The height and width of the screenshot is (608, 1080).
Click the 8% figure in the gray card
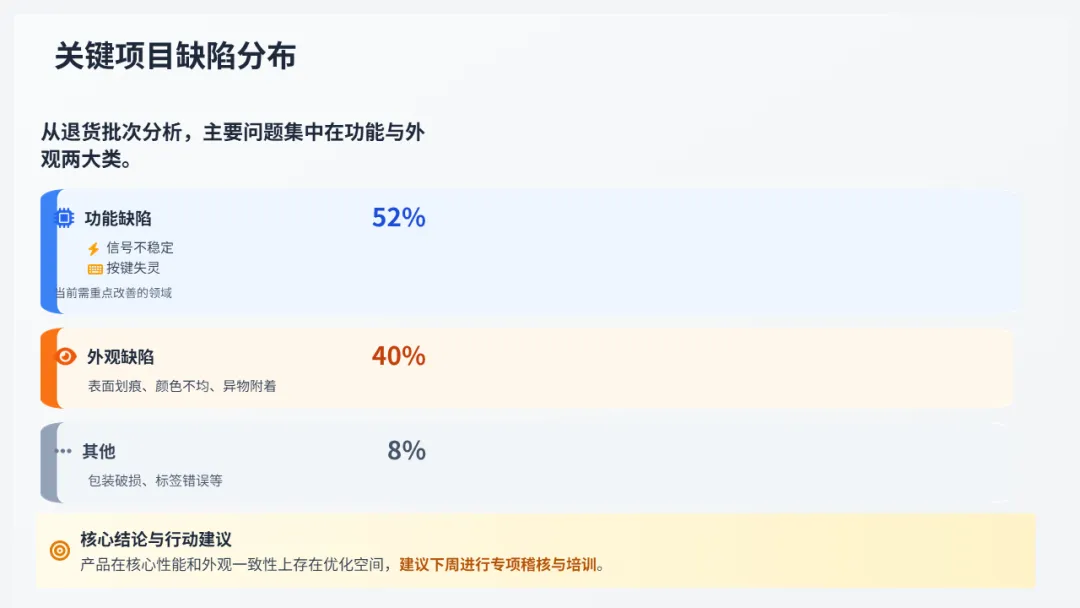pyautogui.click(x=406, y=451)
